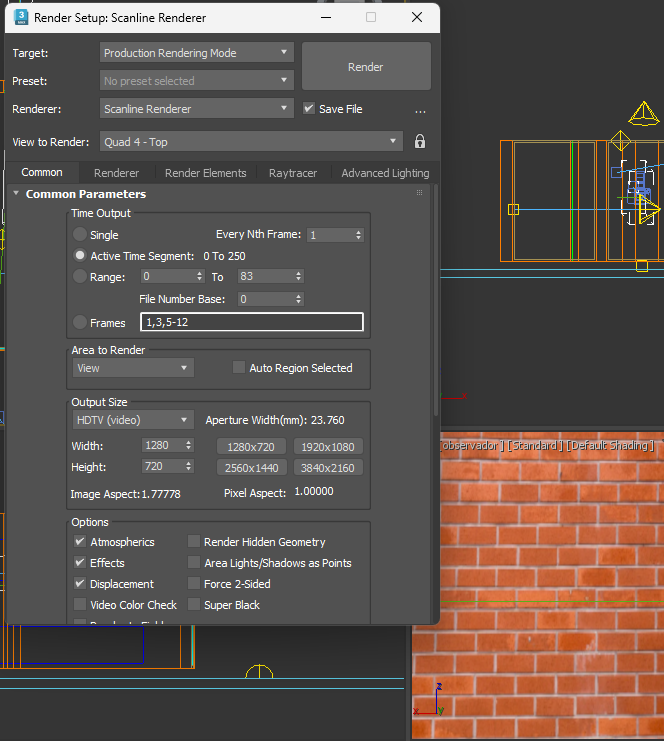Image resolution: width=664 pixels, height=741 pixels.
Task: Click the Width spinner arrows
Action: pyautogui.click(x=188, y=446)
